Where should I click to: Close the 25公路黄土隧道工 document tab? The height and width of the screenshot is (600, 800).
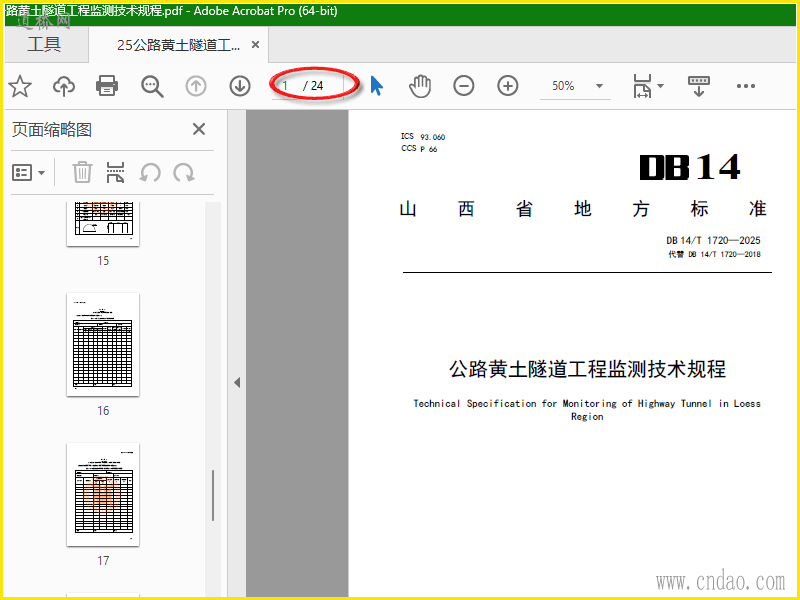point(256,45)
